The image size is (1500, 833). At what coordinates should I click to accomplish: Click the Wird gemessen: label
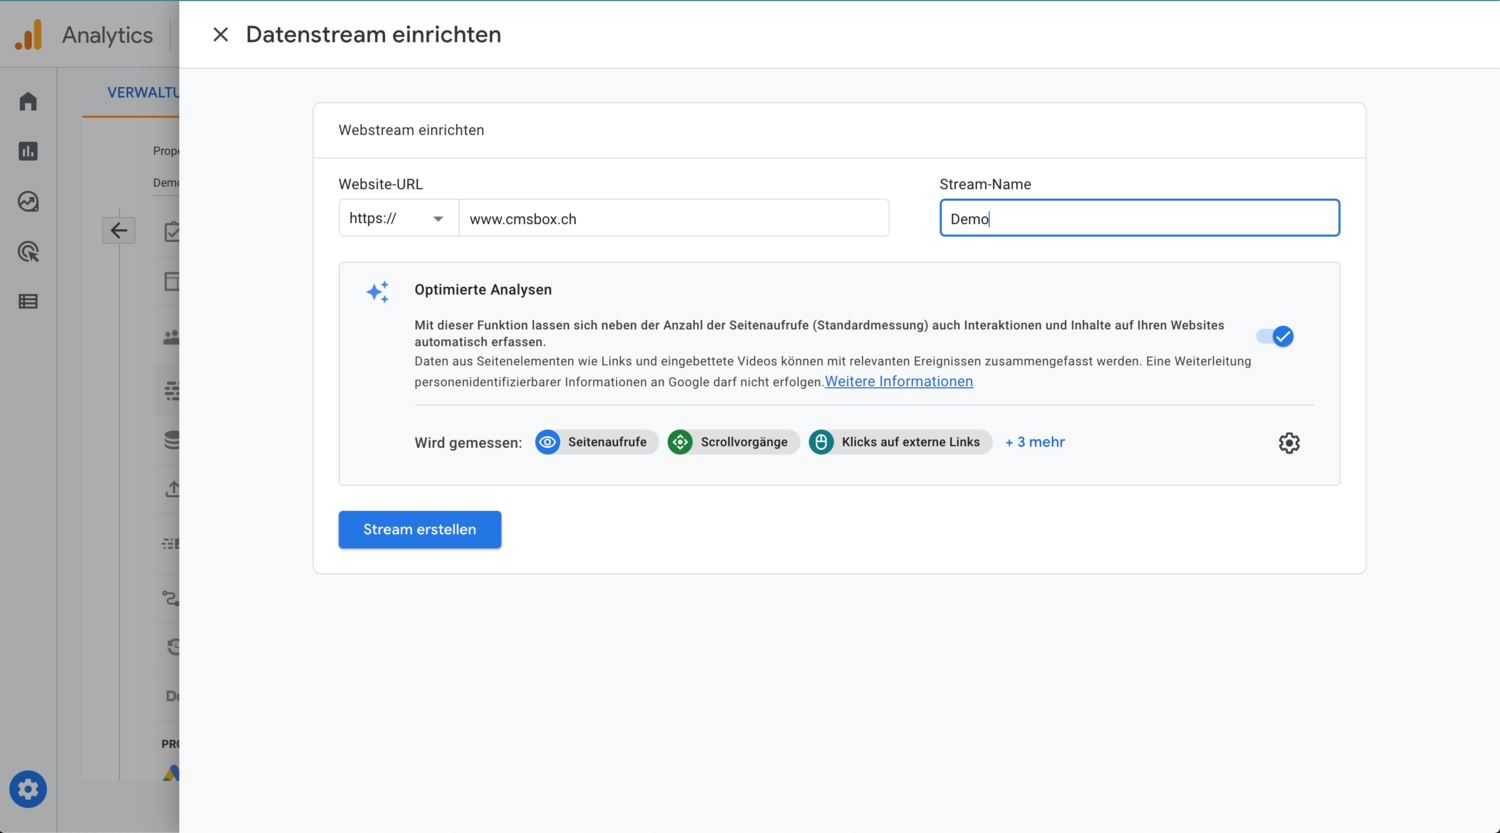(468, 443)
